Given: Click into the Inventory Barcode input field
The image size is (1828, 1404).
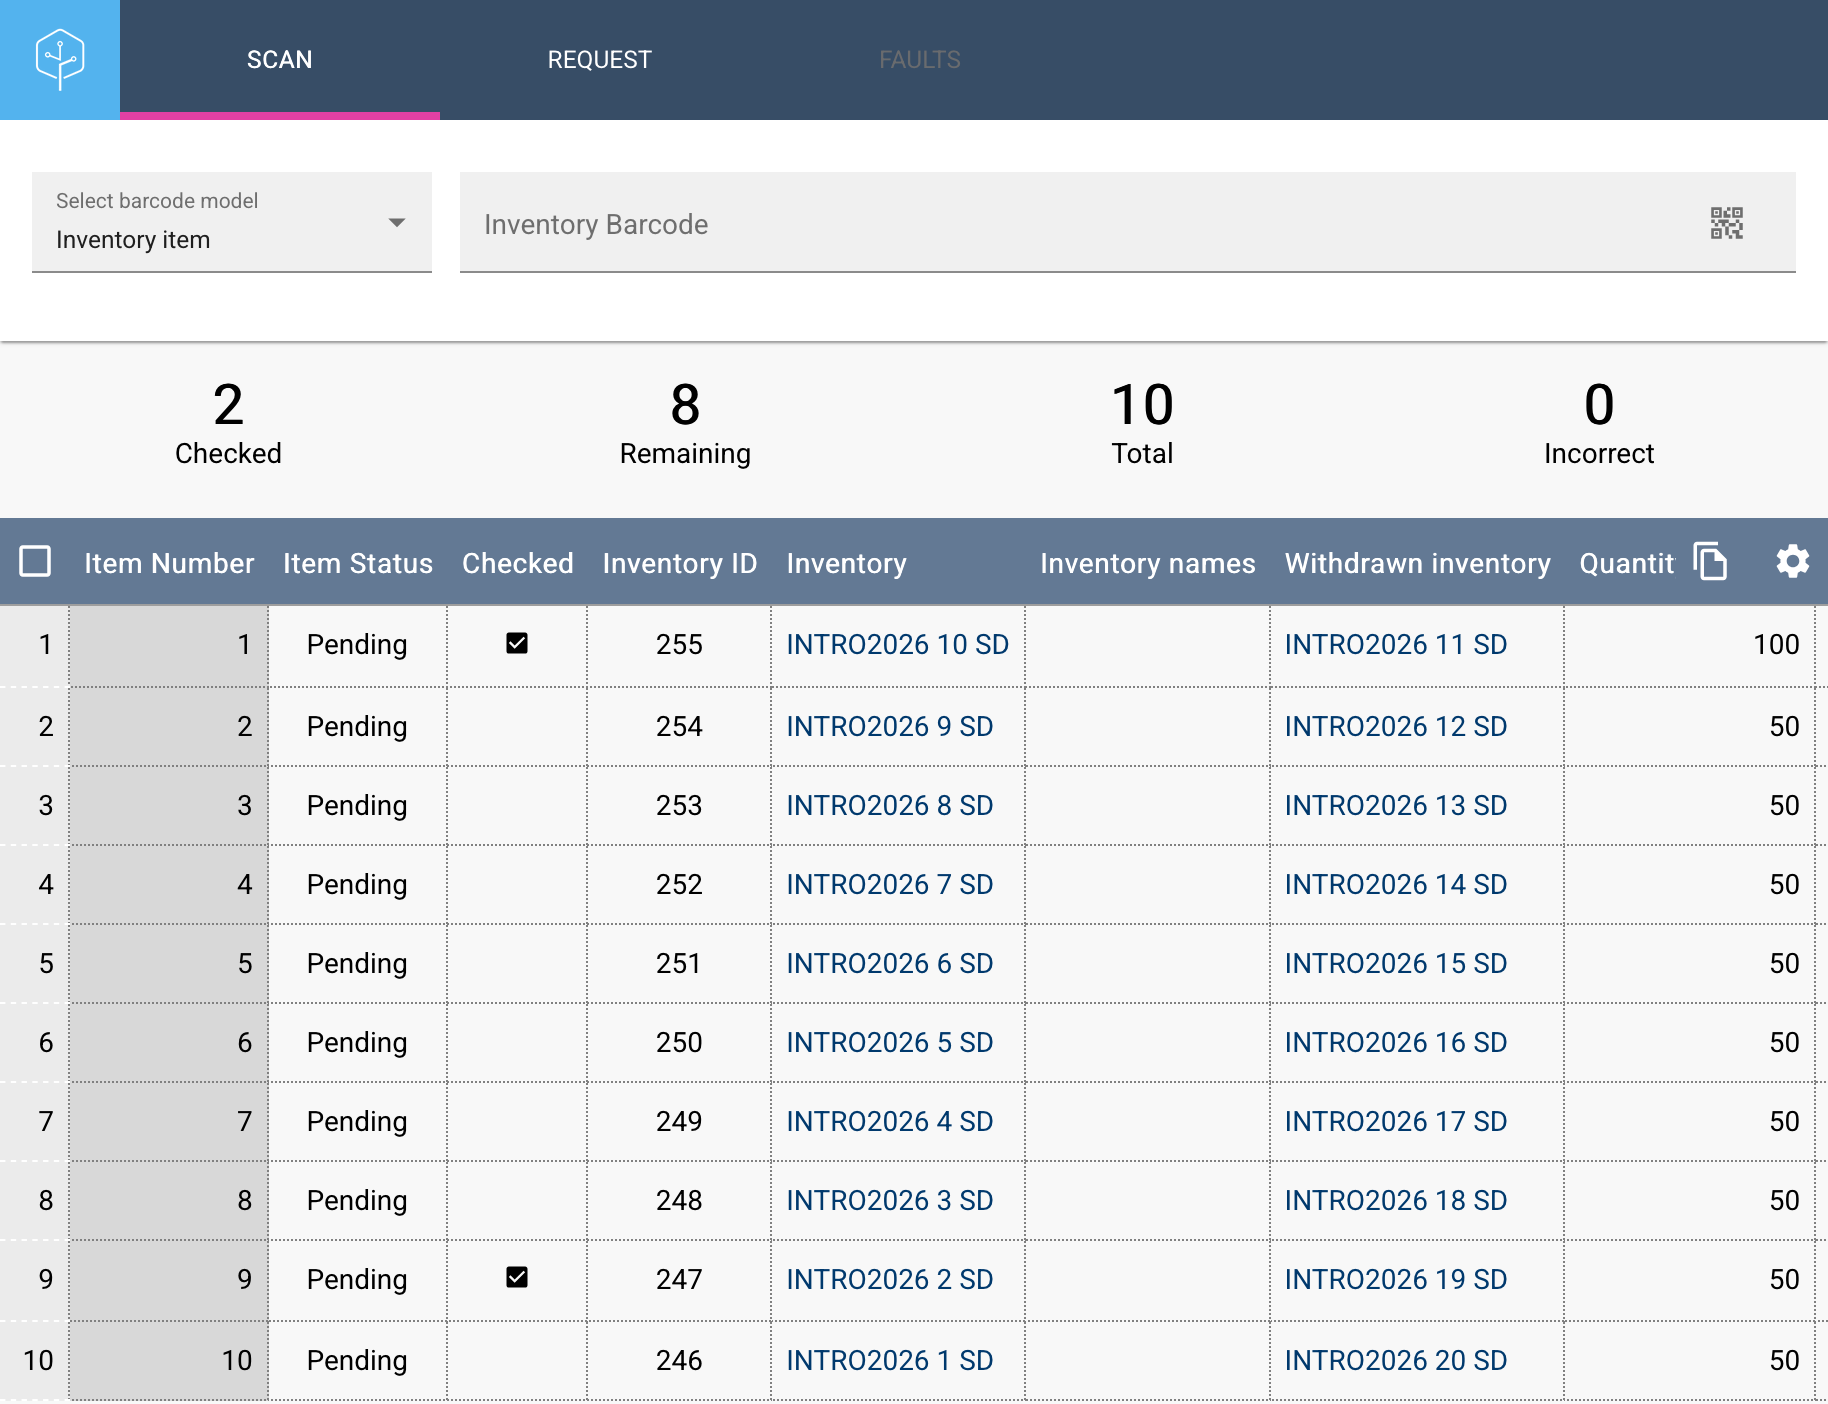Looking at the screenshot, I should click(1080, 223).
